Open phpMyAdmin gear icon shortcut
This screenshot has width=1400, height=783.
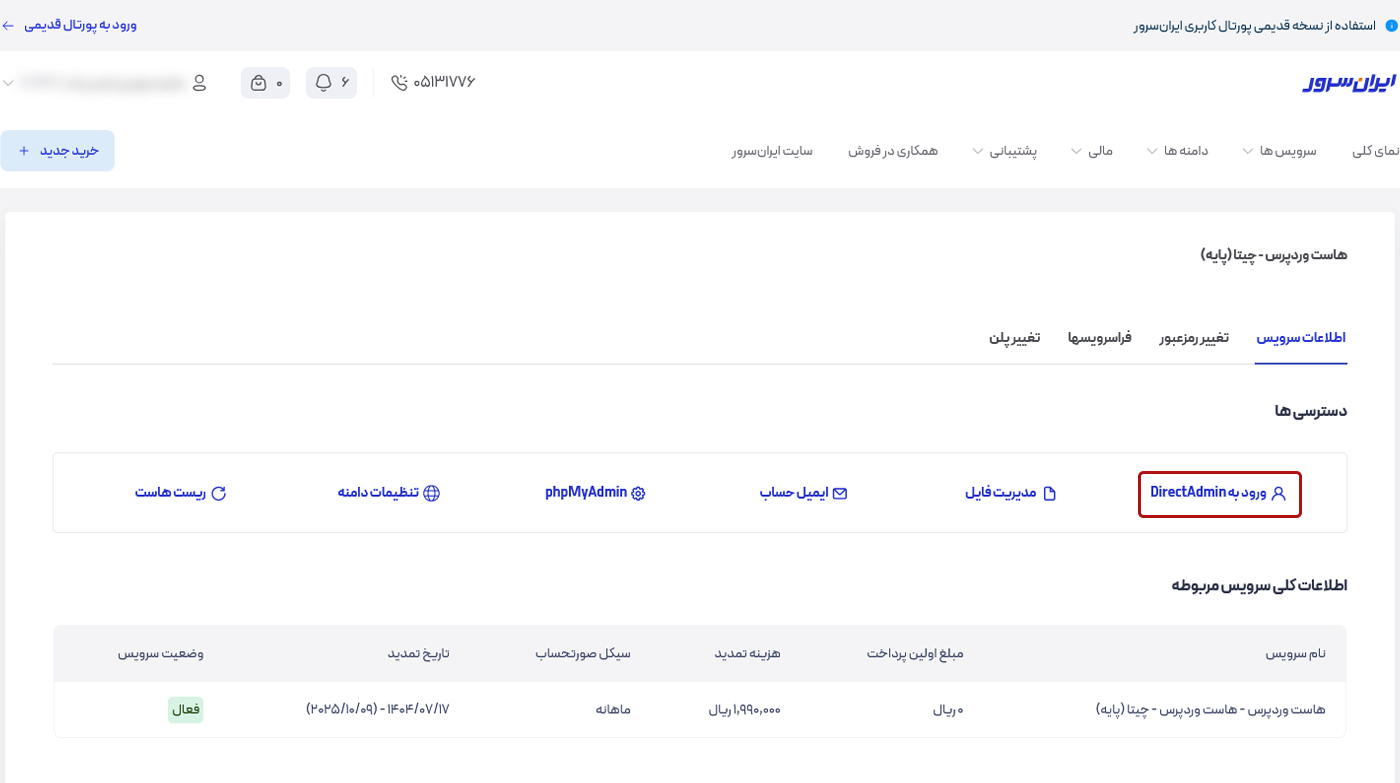[638, 493]
